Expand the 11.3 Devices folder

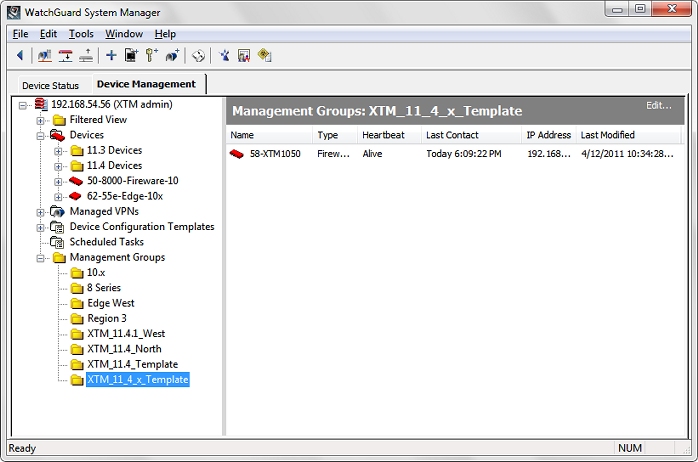(58, 151)
